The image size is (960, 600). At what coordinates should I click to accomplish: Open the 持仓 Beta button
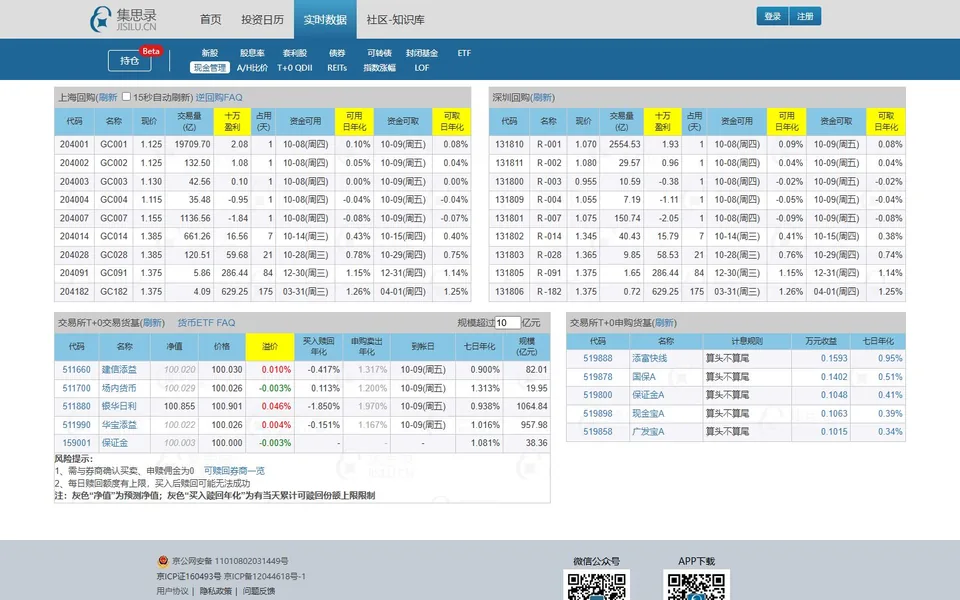tap(130, 61)
